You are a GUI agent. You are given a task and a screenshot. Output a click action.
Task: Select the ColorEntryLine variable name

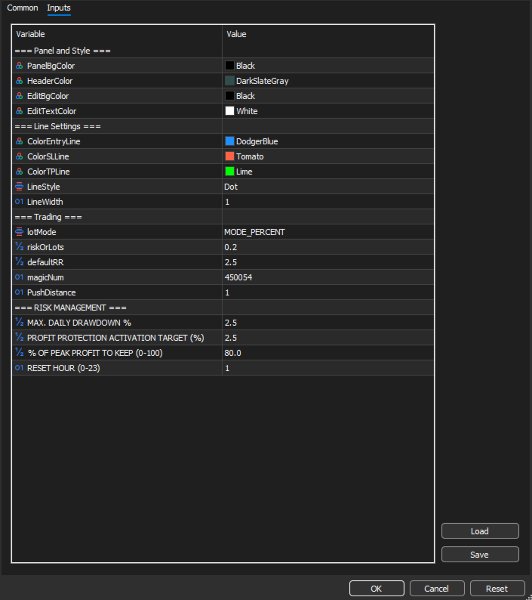[x=54, y=141]
